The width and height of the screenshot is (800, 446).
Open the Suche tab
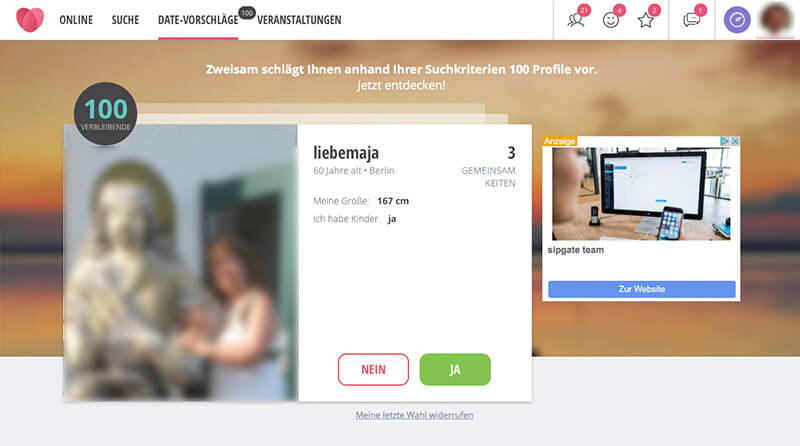coord(126,20)
